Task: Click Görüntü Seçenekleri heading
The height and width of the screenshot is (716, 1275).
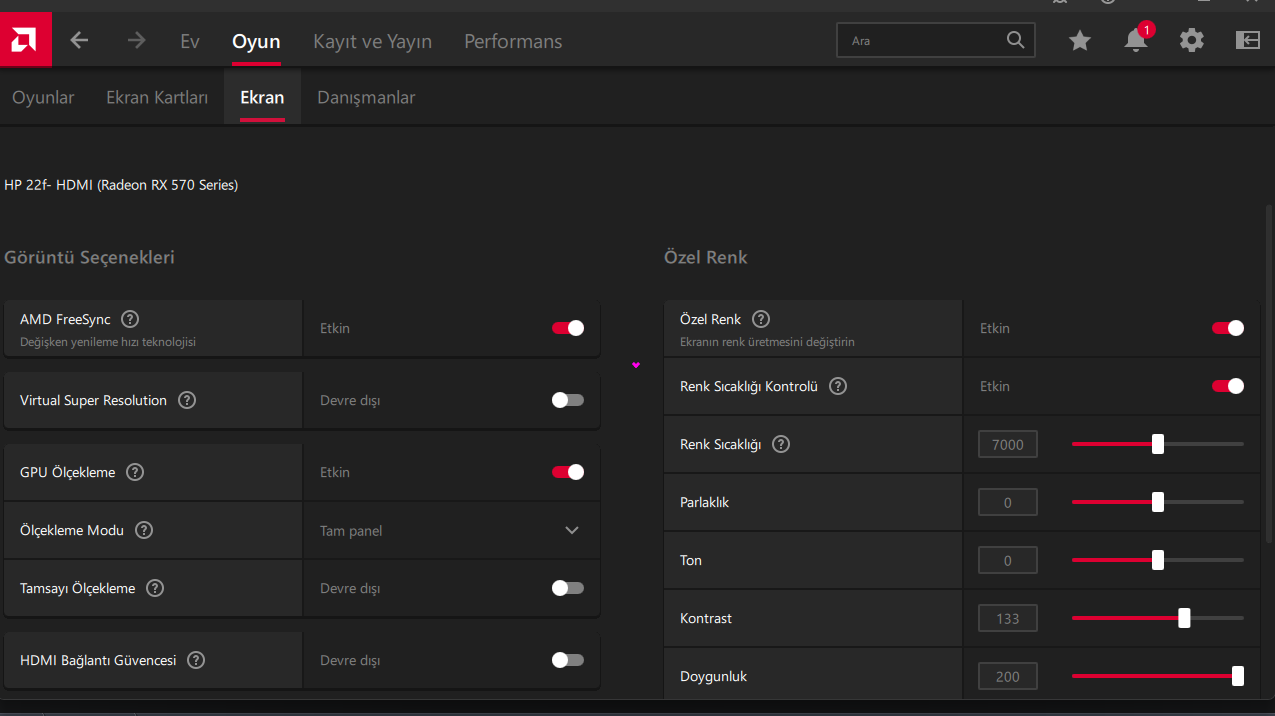Action: (89, 257)
